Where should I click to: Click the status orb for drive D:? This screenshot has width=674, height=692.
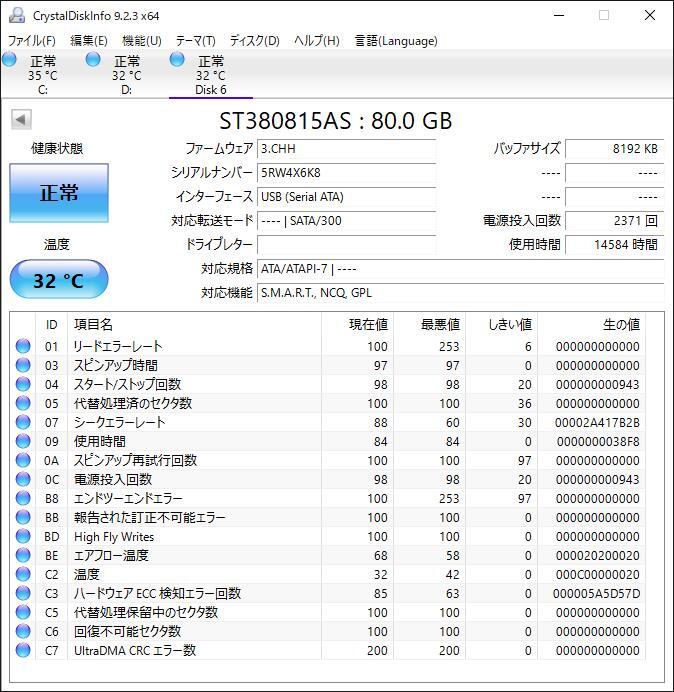[x=93, y=59]
